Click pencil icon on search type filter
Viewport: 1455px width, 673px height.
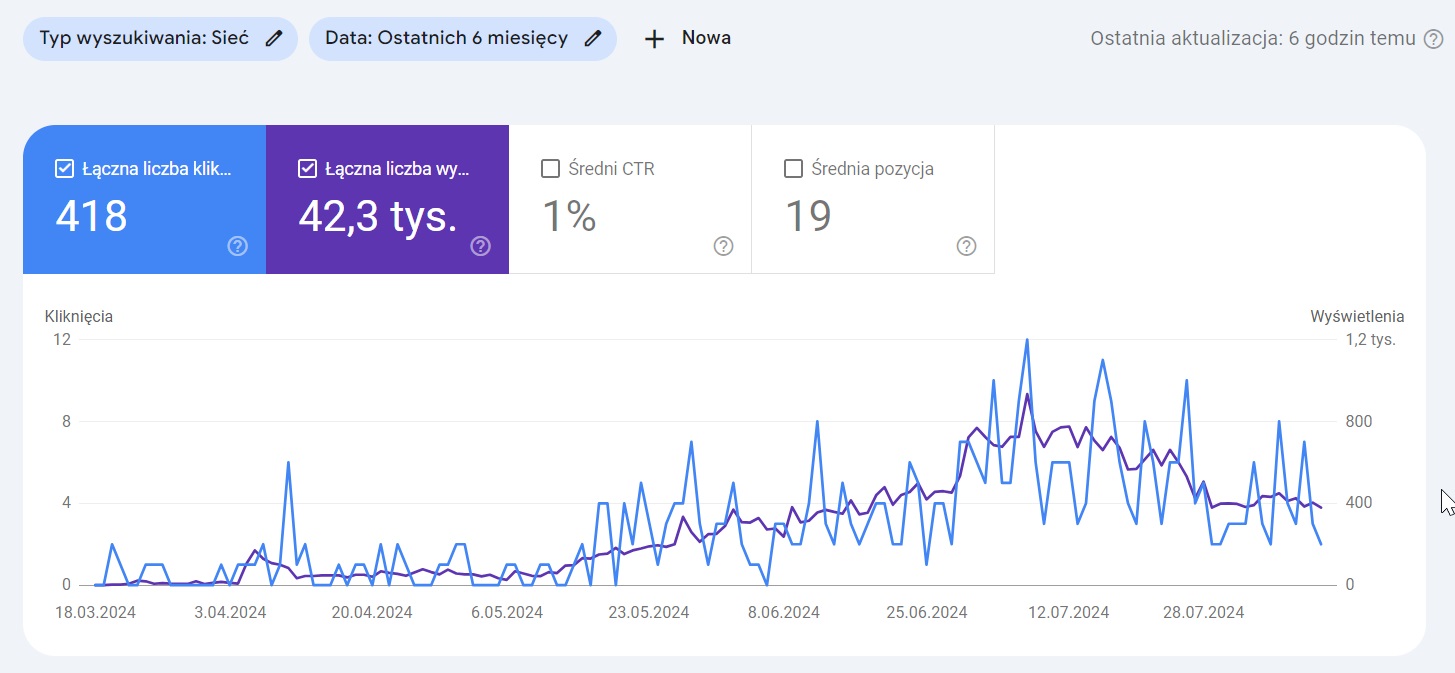[274, 39]
